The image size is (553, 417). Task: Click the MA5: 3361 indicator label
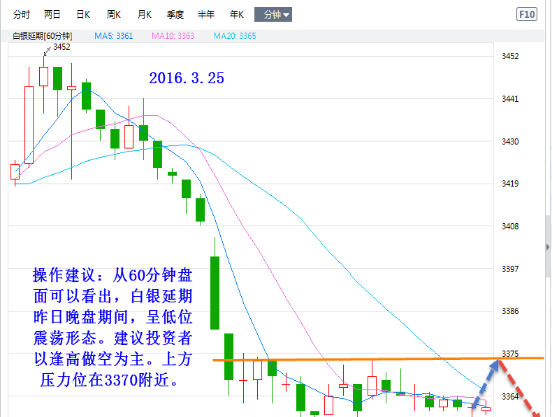click(x=114, y=36)
